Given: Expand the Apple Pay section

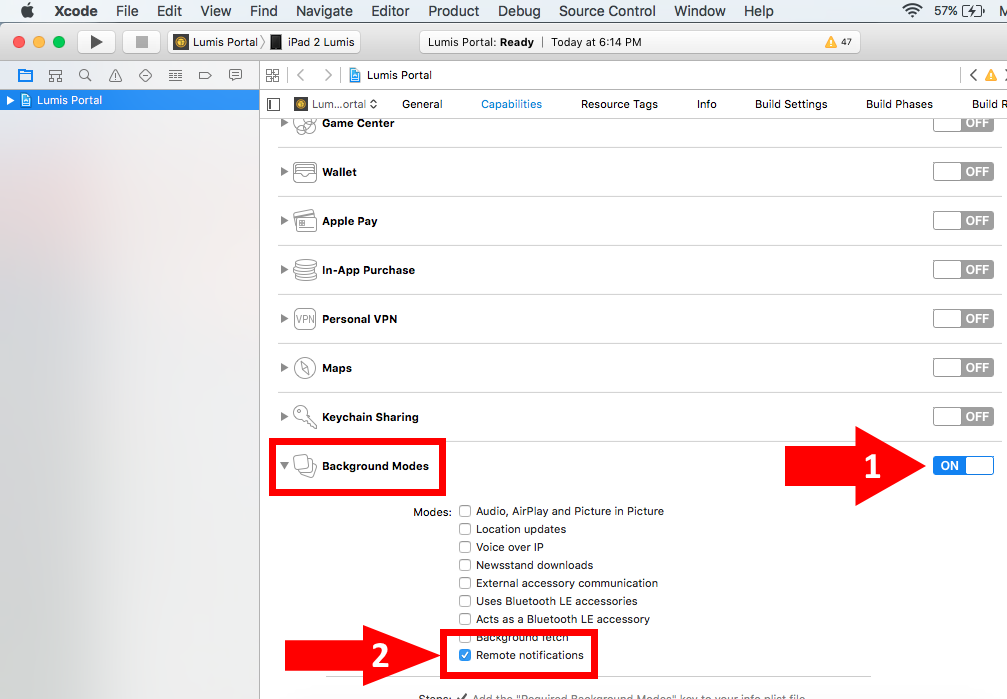Looking at the screenshot, I should 284,220.
